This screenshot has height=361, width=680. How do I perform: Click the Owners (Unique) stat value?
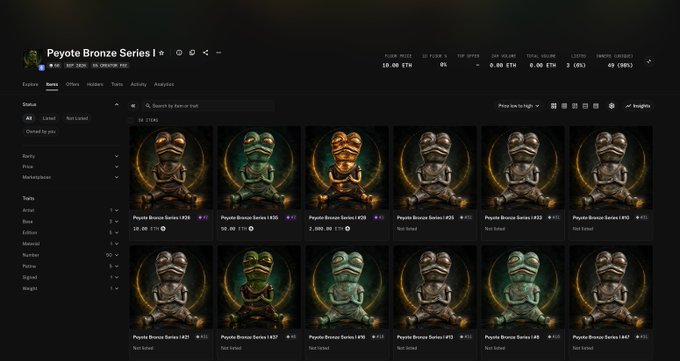(620, 66)
